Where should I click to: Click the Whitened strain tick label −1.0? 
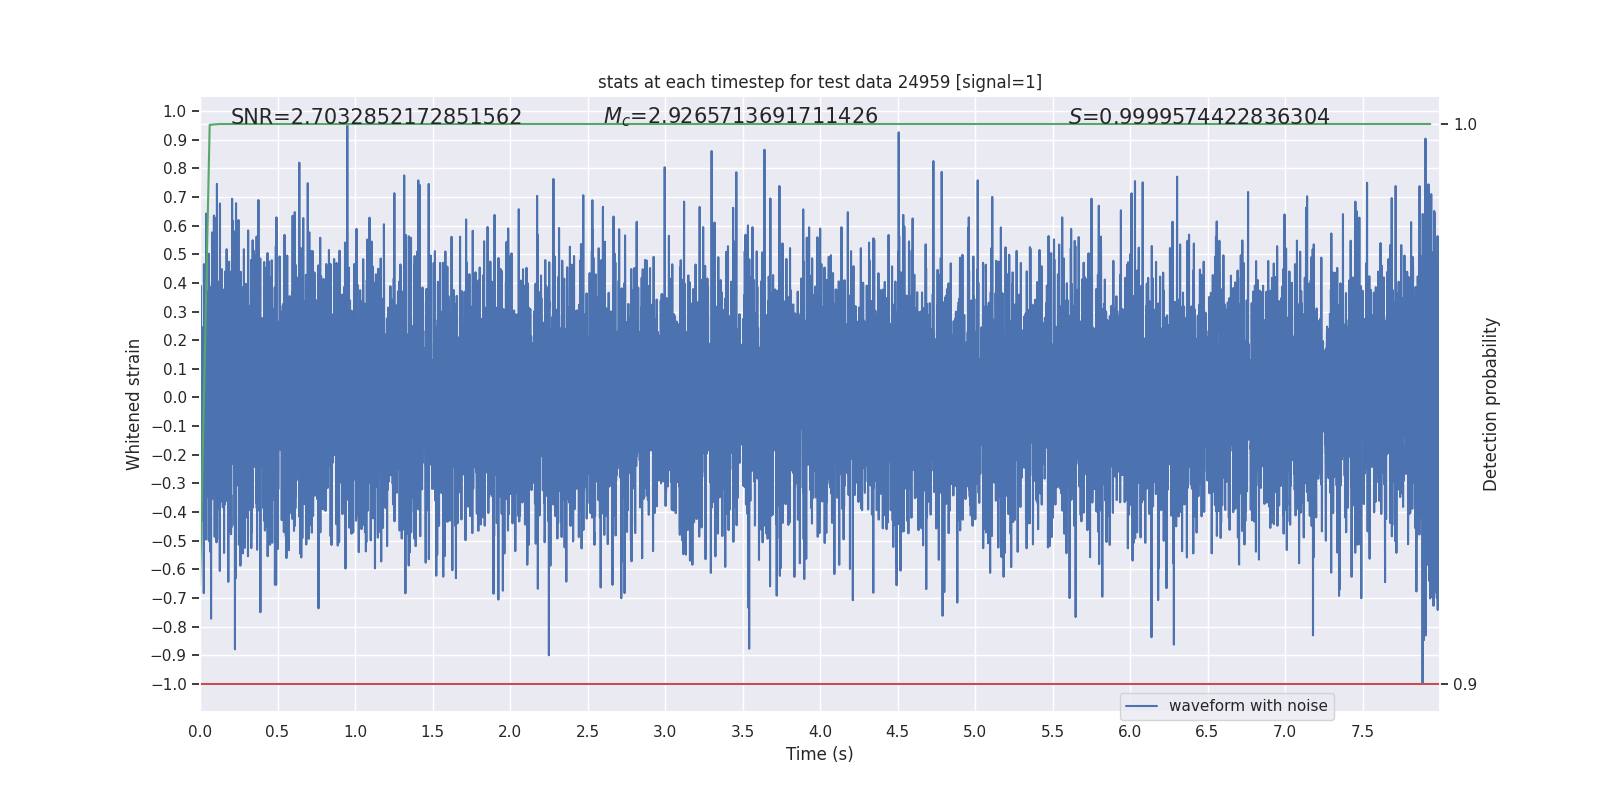click(169, 684)
